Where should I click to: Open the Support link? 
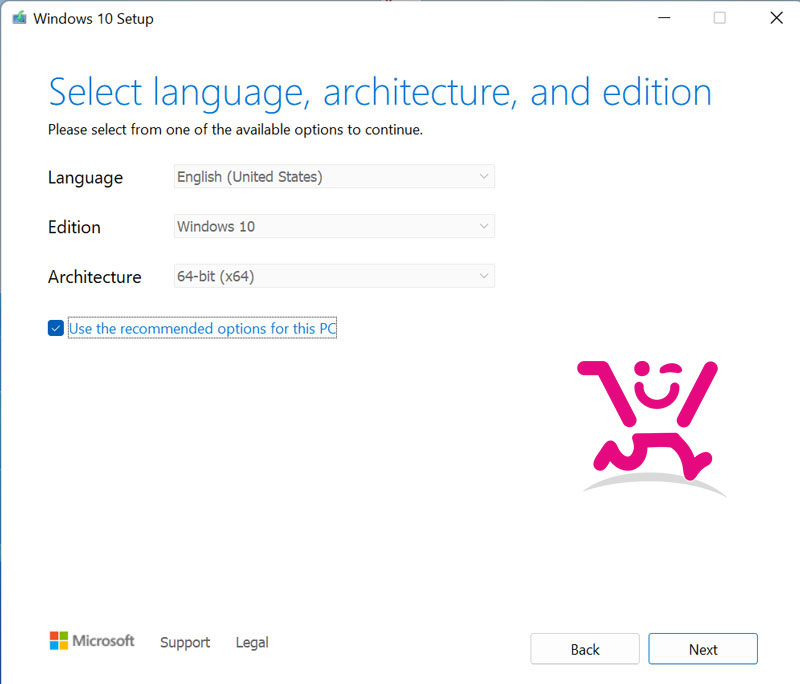(x=185, y=642)
